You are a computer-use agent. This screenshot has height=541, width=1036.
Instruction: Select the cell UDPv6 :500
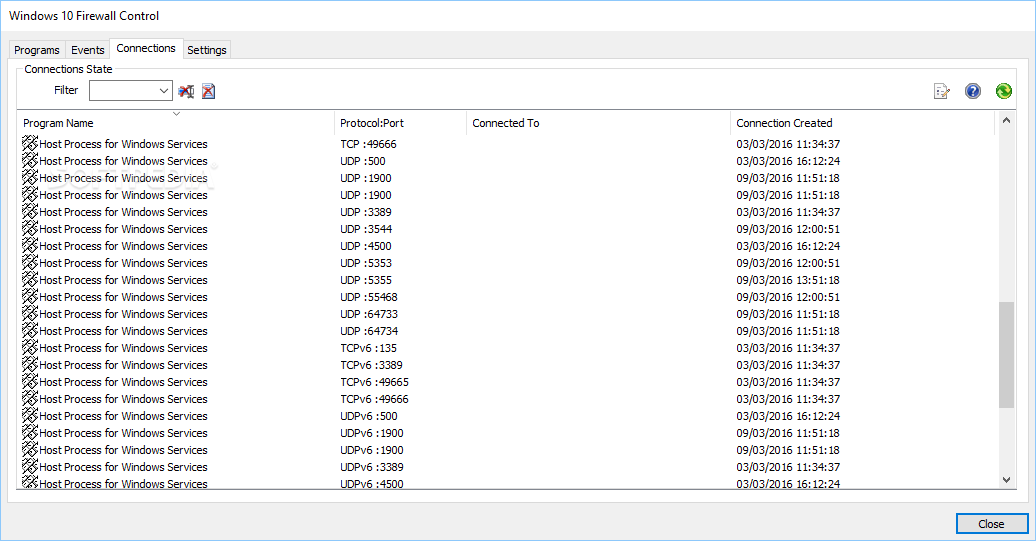(369, 416)
